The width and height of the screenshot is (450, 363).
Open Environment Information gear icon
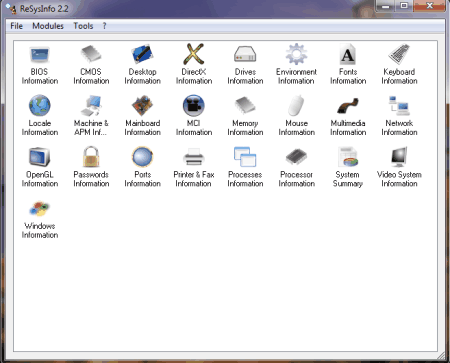point(296,54)
